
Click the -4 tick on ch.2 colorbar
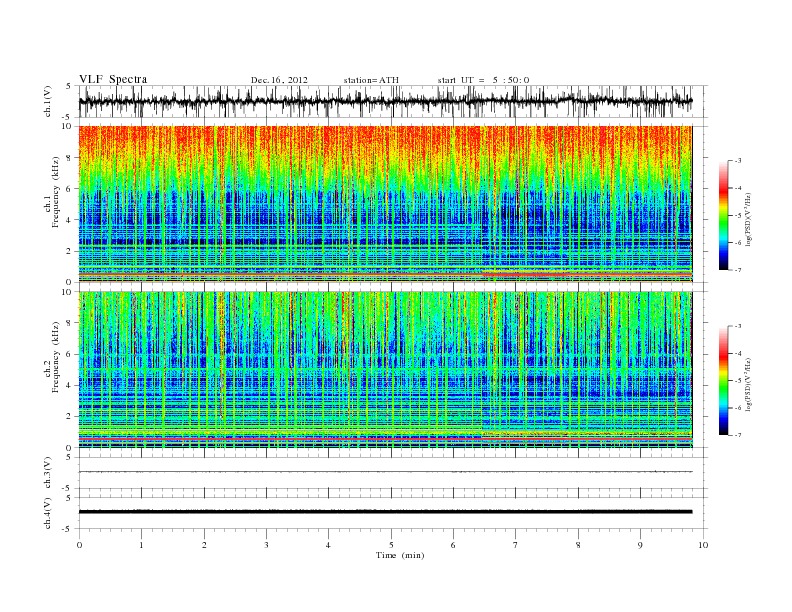pyautogui.click(x=737, y=353)
